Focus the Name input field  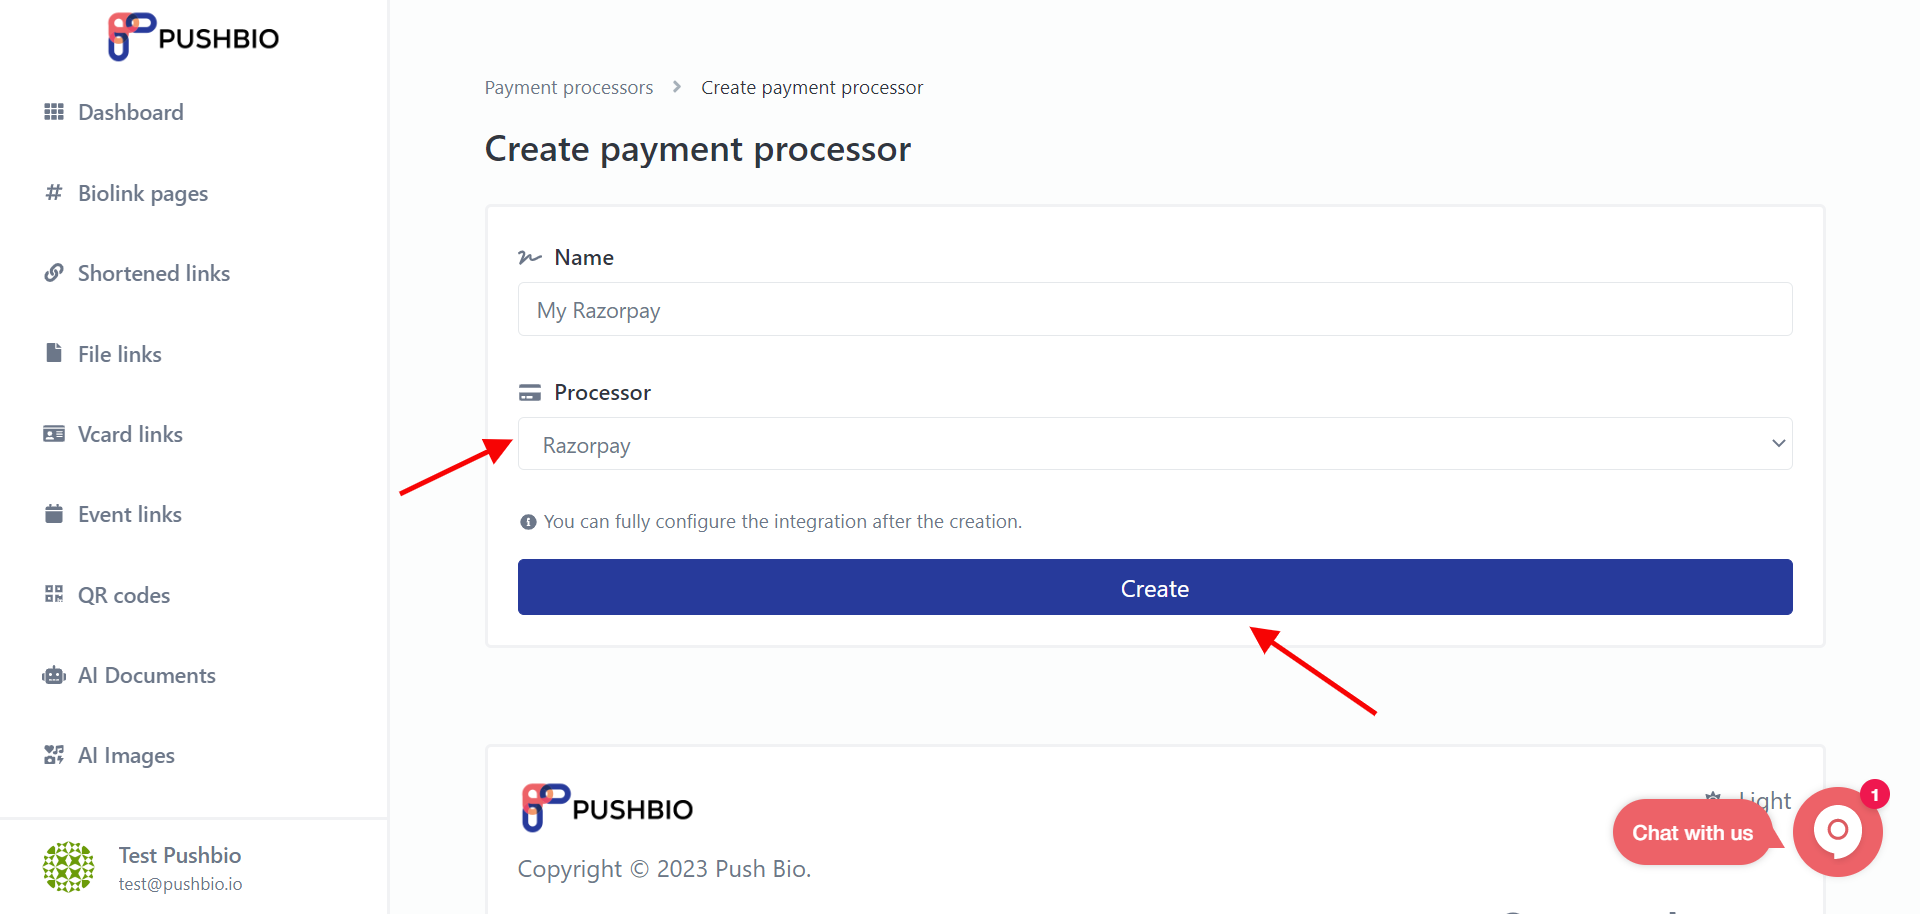click(1155, 309)
